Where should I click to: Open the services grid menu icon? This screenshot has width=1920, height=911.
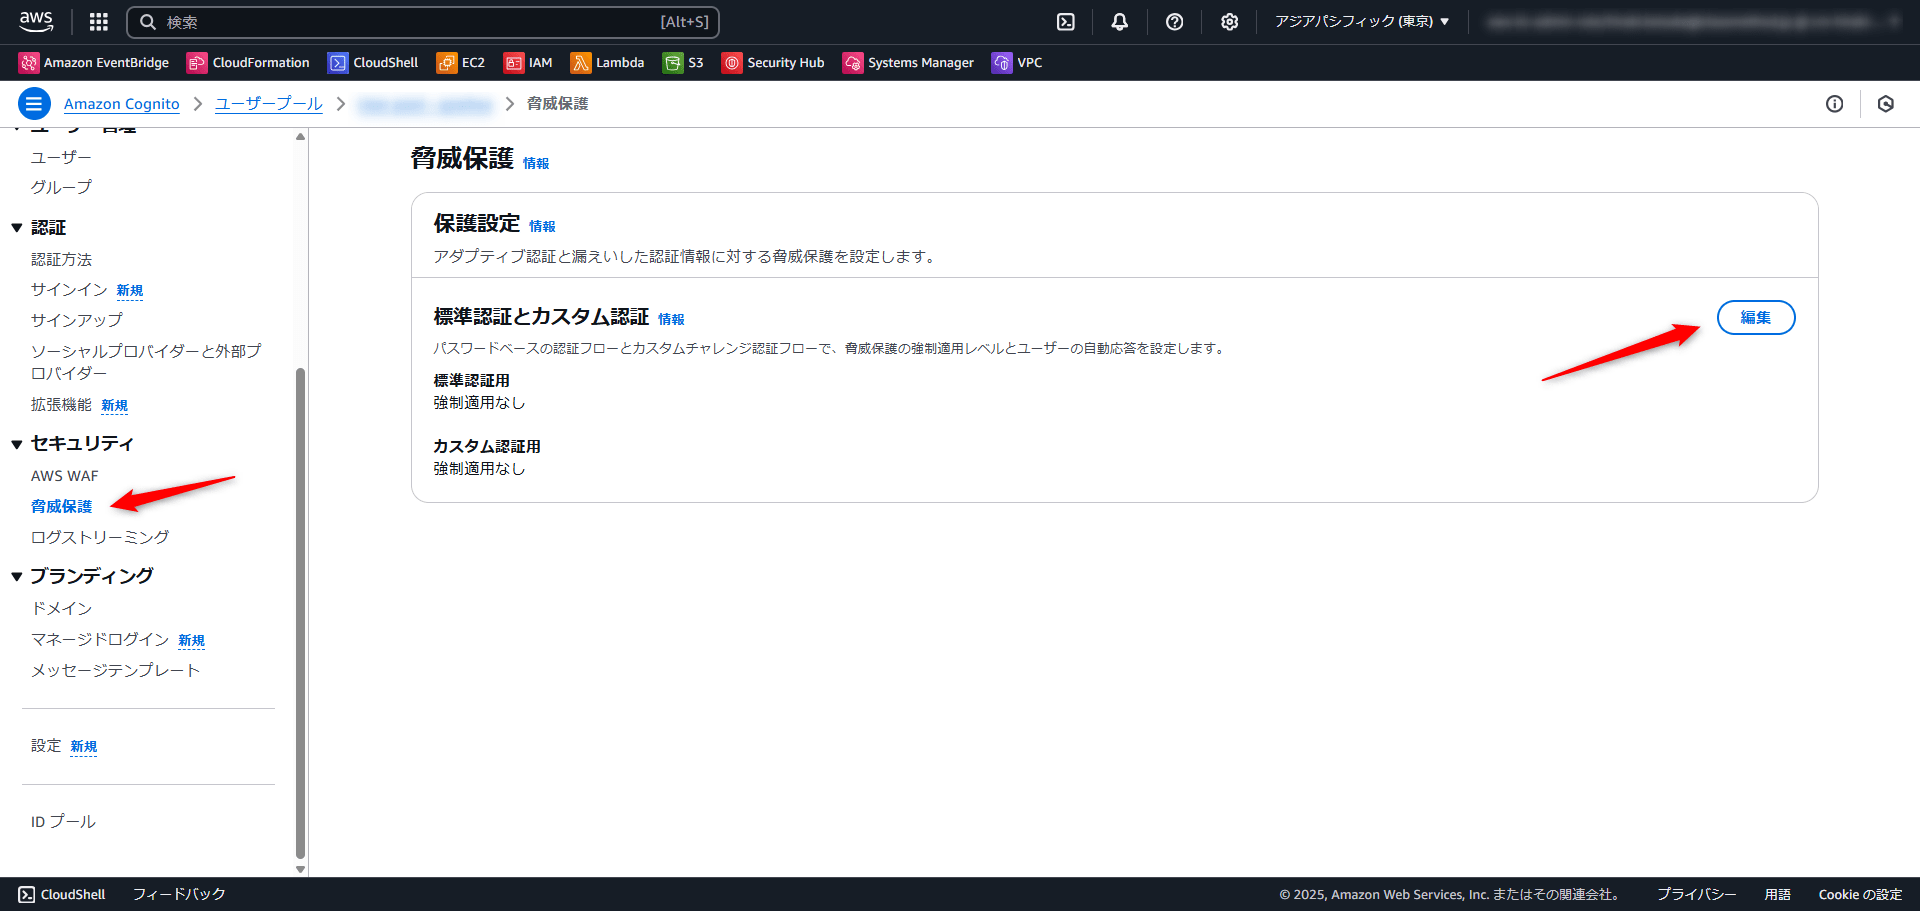[x=98, y=22]
